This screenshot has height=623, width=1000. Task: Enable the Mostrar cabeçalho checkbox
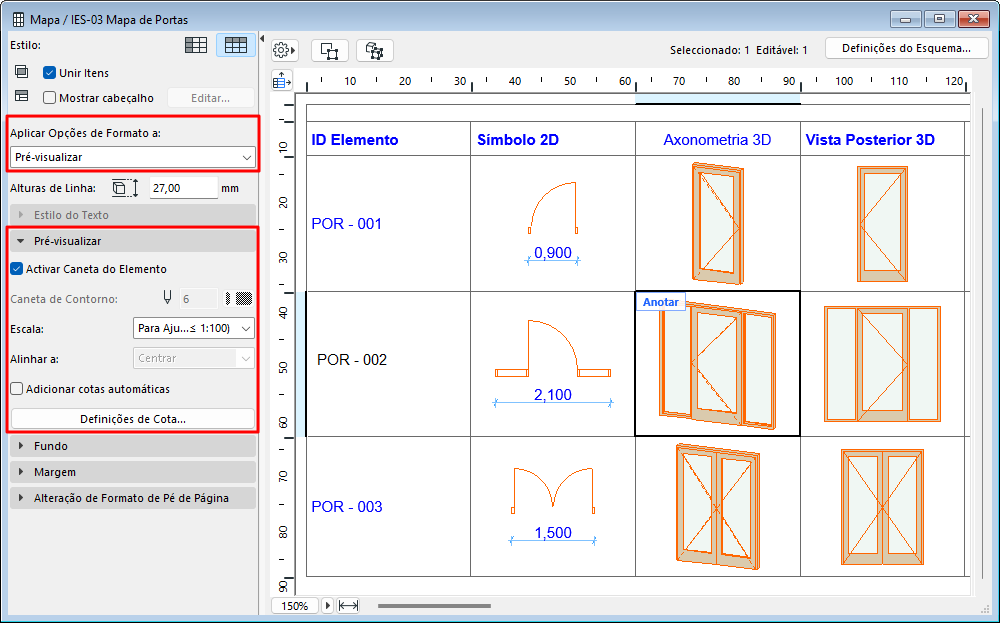[x=49, y=98]
